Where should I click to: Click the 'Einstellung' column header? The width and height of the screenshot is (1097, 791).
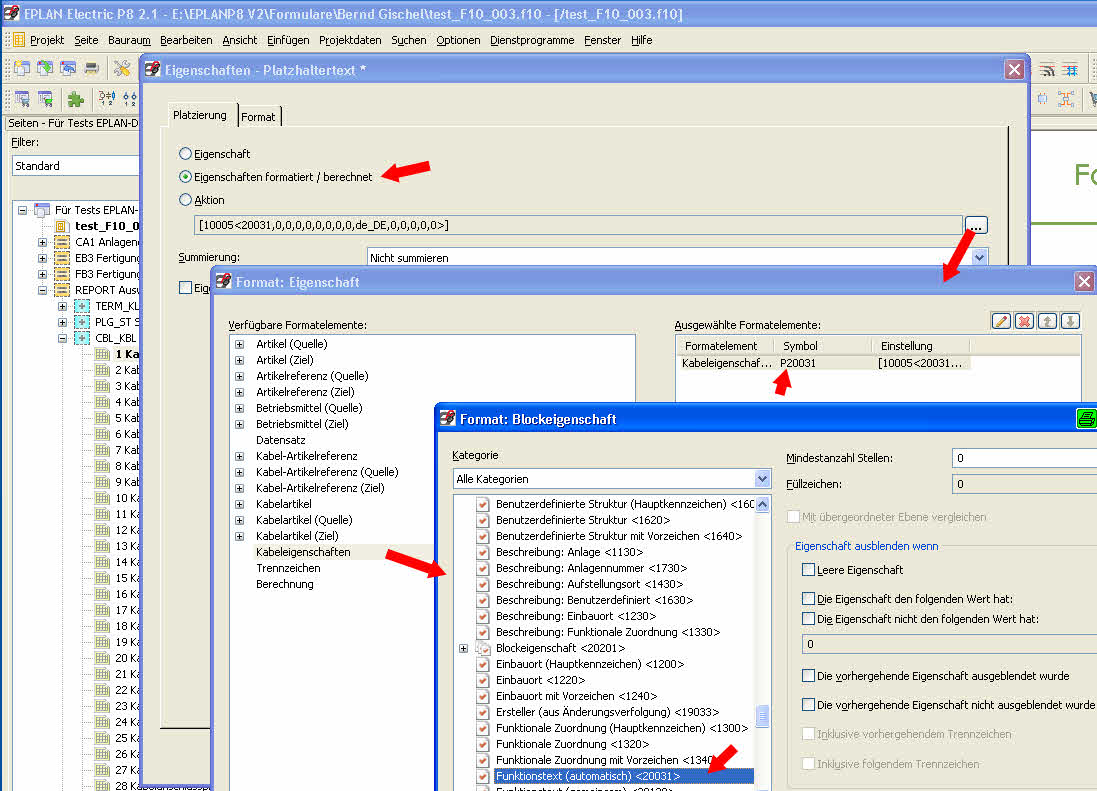921,345
